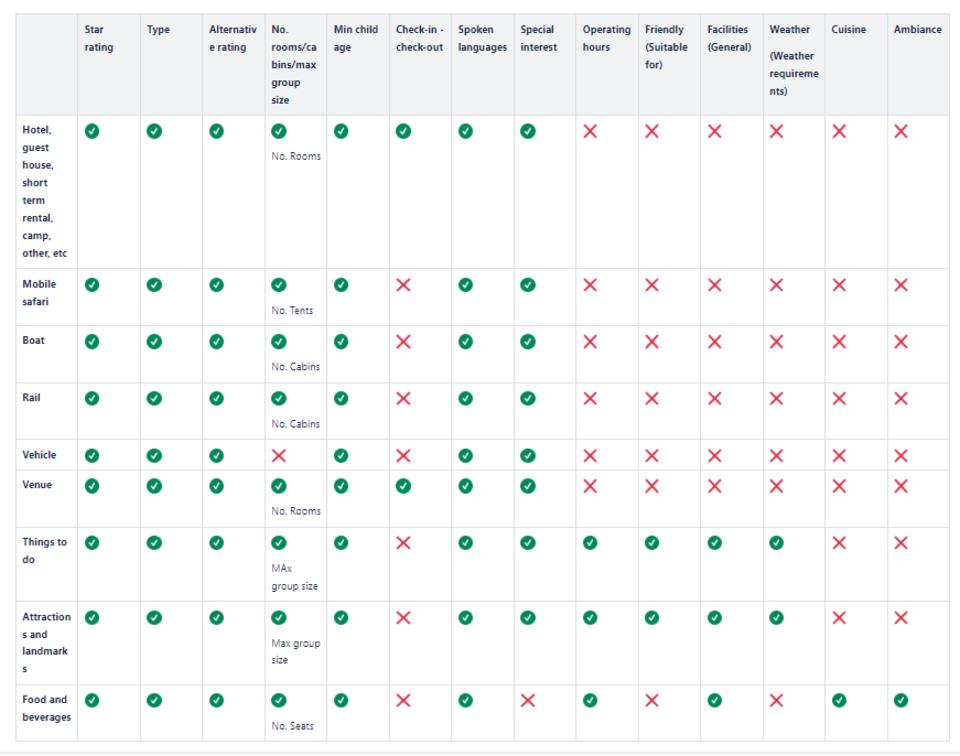Image resolution: width=960 pixels, height=756 pixels.
Task: Click the Special interest cross for Food and beverages
Action: [x=528, y=701]
